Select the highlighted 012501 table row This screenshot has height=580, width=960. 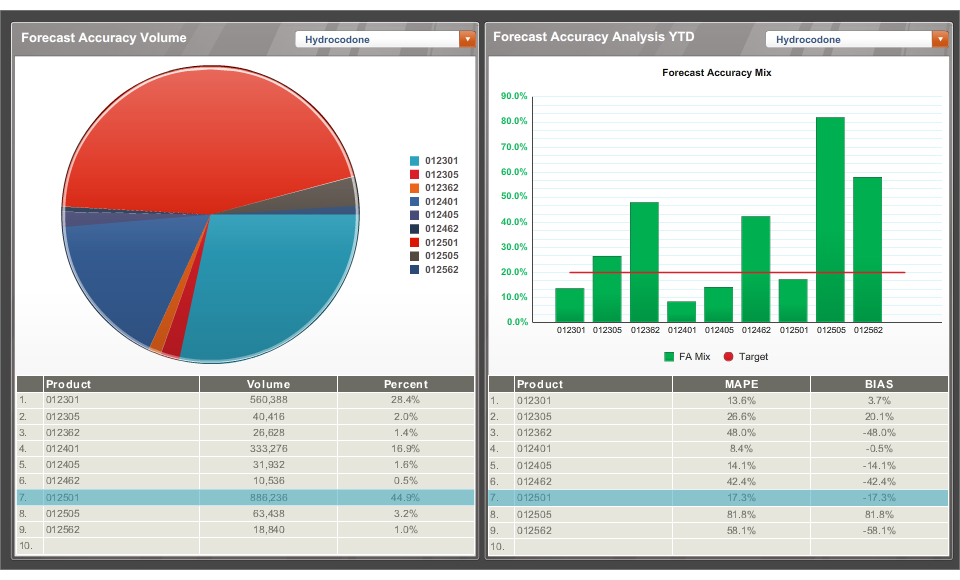[240, 497]
